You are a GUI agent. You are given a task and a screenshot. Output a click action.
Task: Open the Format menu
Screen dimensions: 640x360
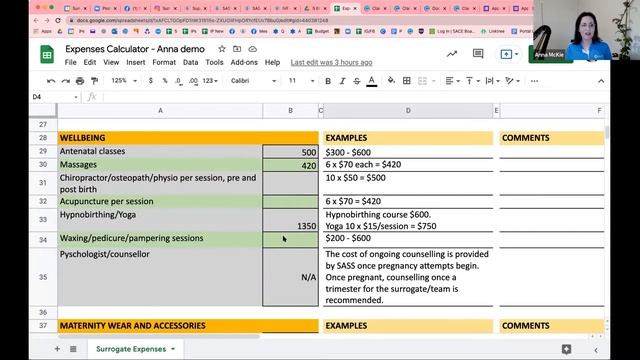point(164,62)
